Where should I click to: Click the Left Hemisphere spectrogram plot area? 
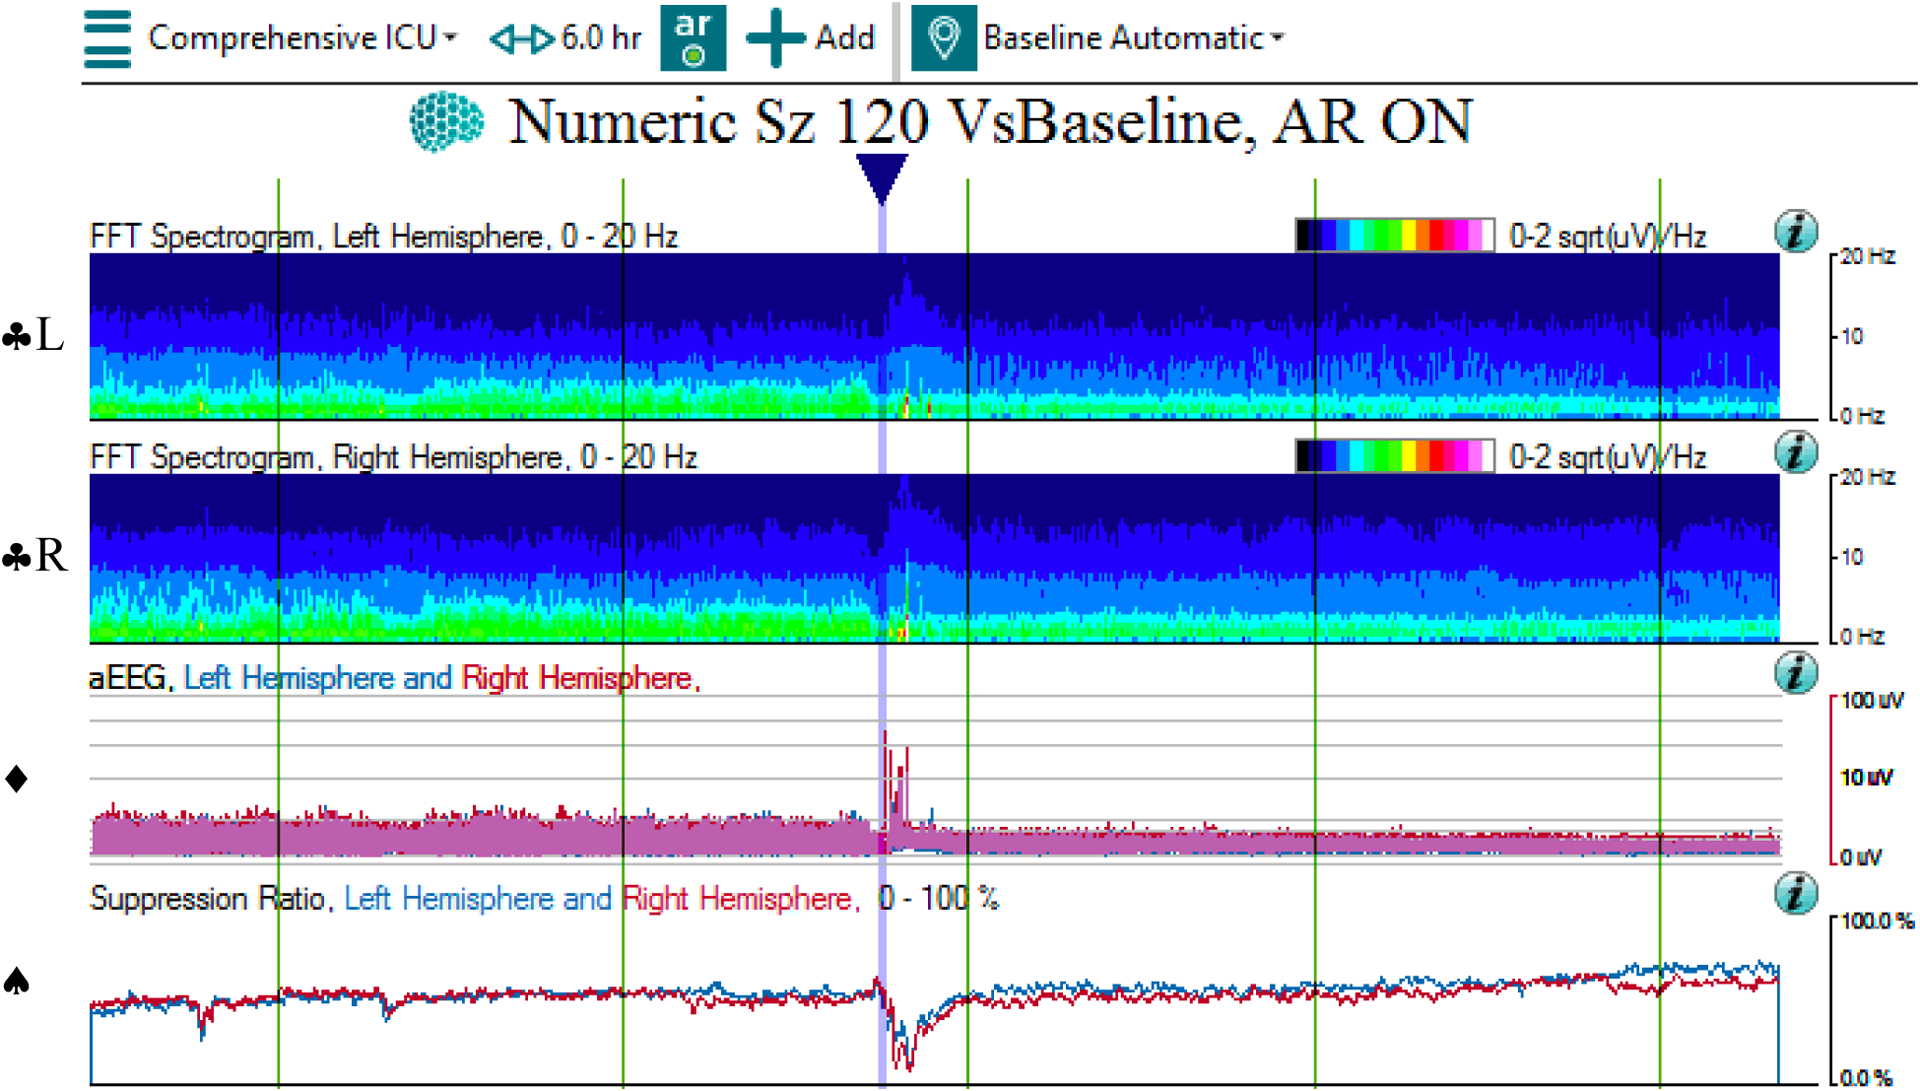(934, 336)
